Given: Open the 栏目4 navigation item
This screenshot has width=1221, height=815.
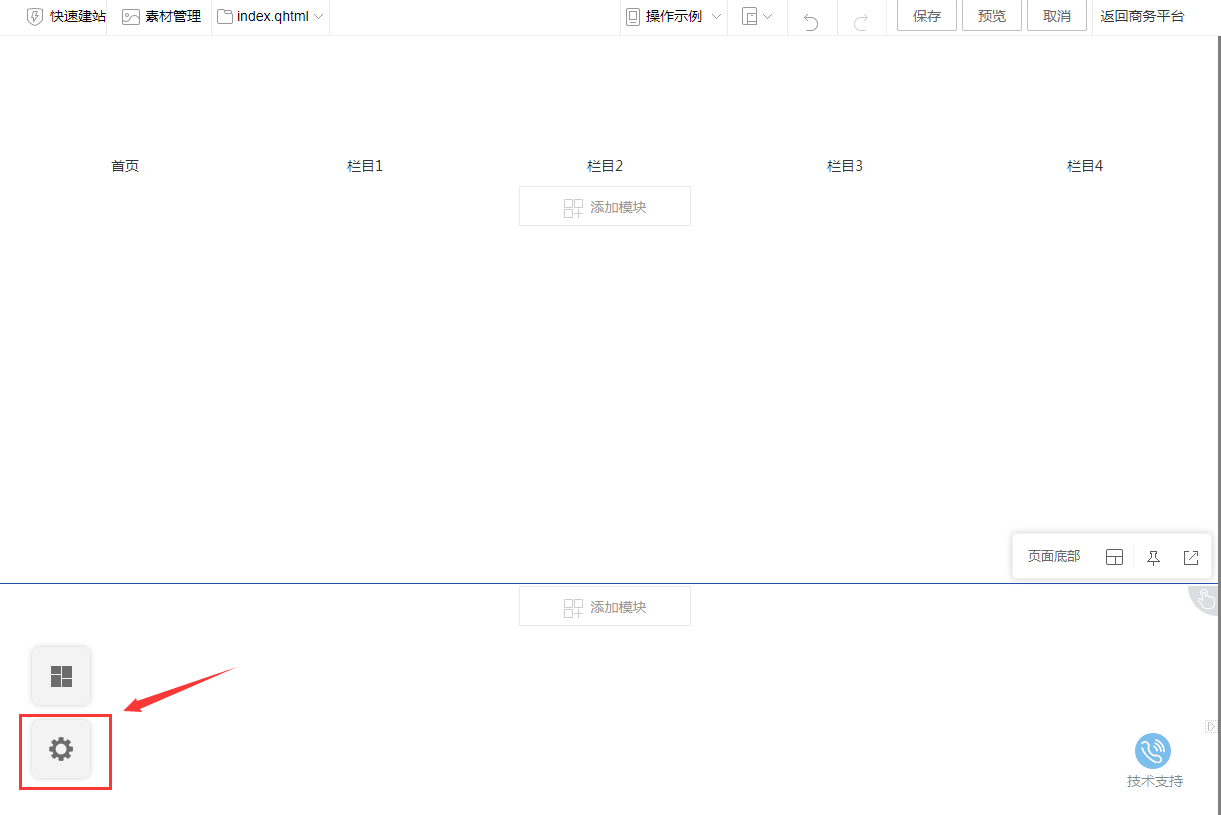Looking at the screenshot, I should [x=1085, y=166].
